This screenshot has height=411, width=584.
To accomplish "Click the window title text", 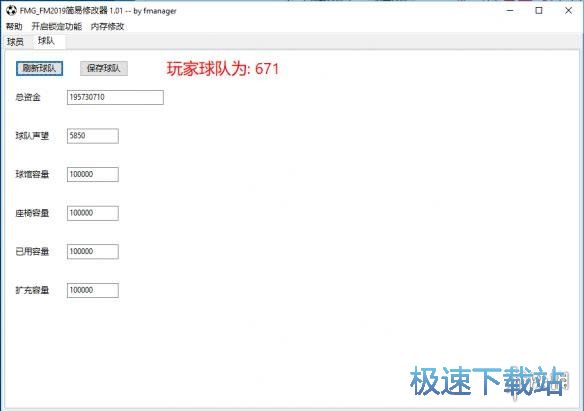I will point(98,11).
